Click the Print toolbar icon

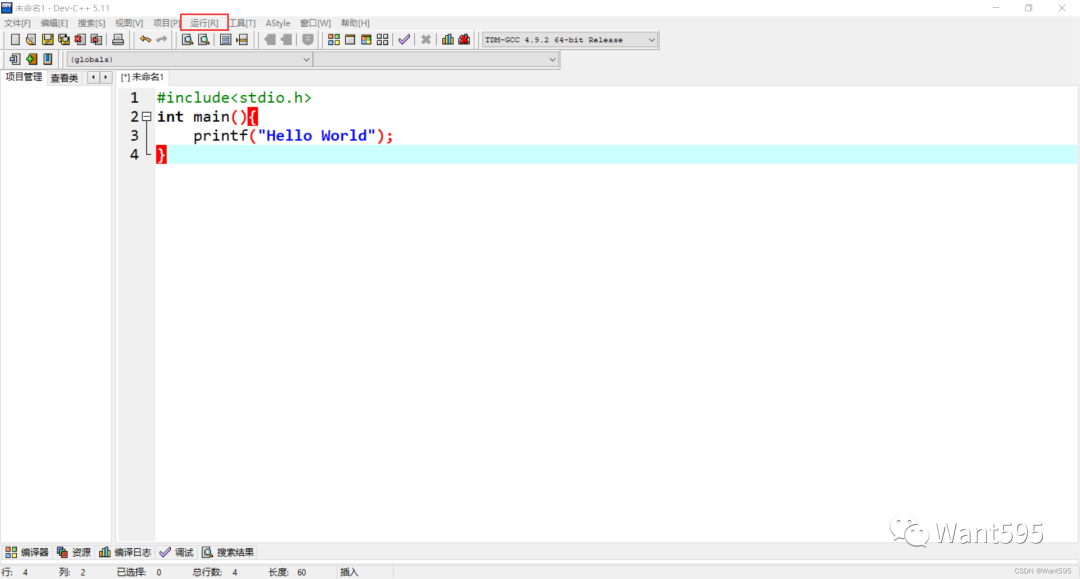click(118, 40)
